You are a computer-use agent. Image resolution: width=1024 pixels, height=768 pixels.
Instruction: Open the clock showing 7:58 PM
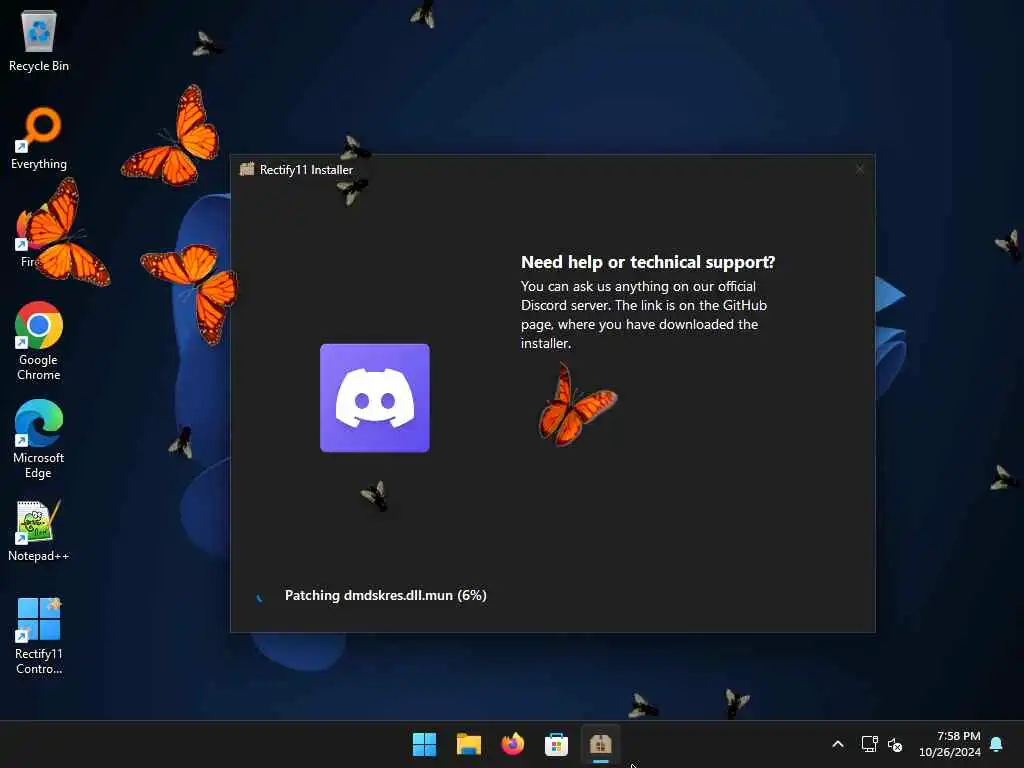pos(950,744)
